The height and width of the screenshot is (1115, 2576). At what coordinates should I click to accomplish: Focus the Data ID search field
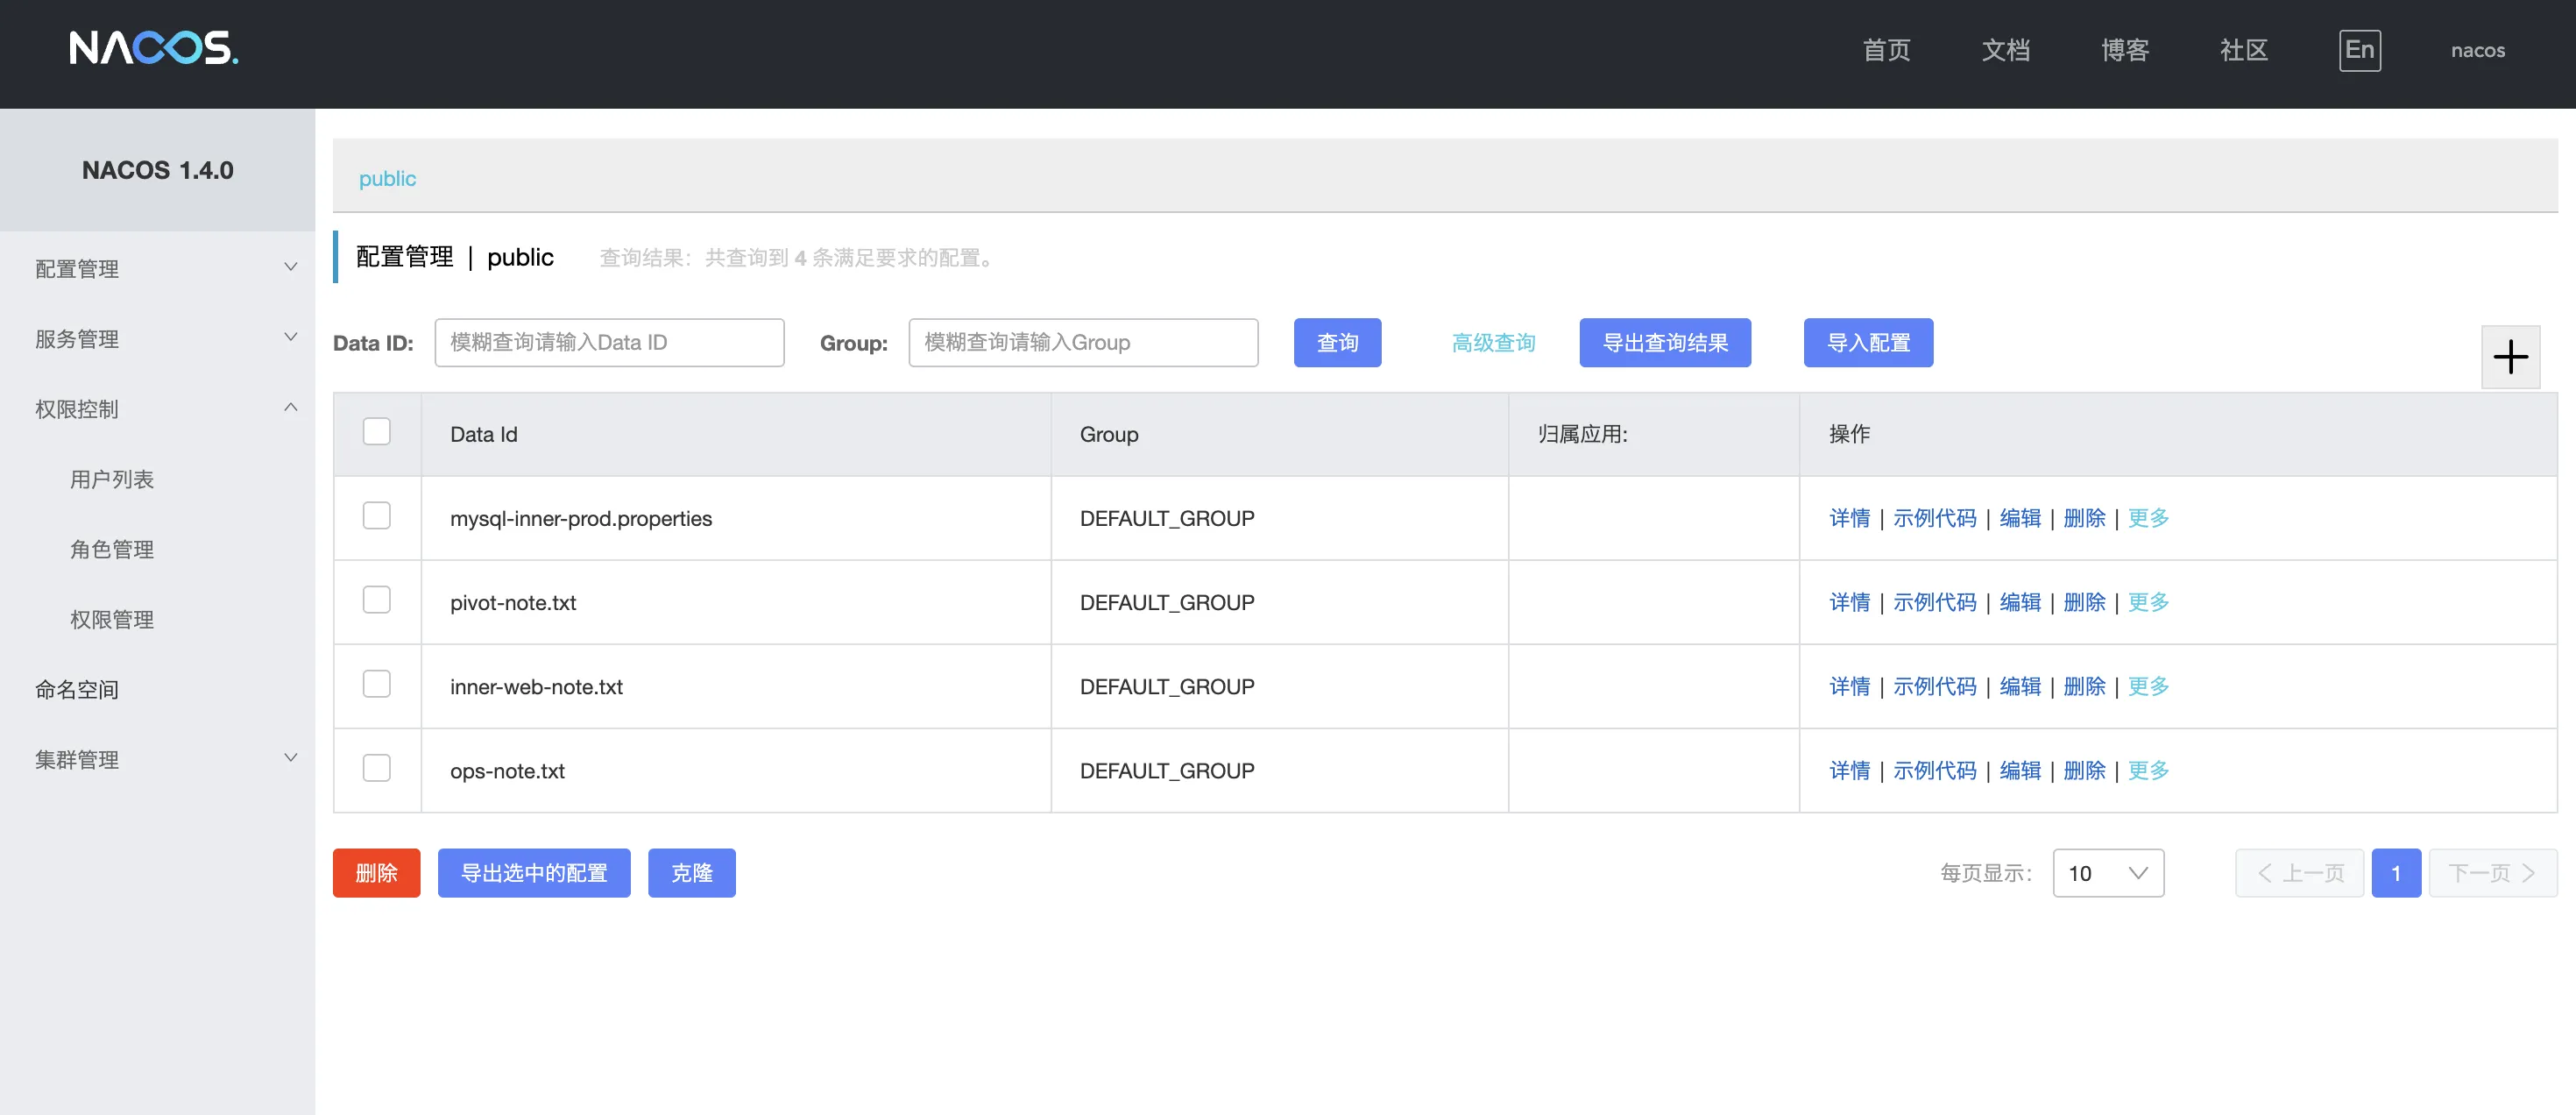coord(609,343)
